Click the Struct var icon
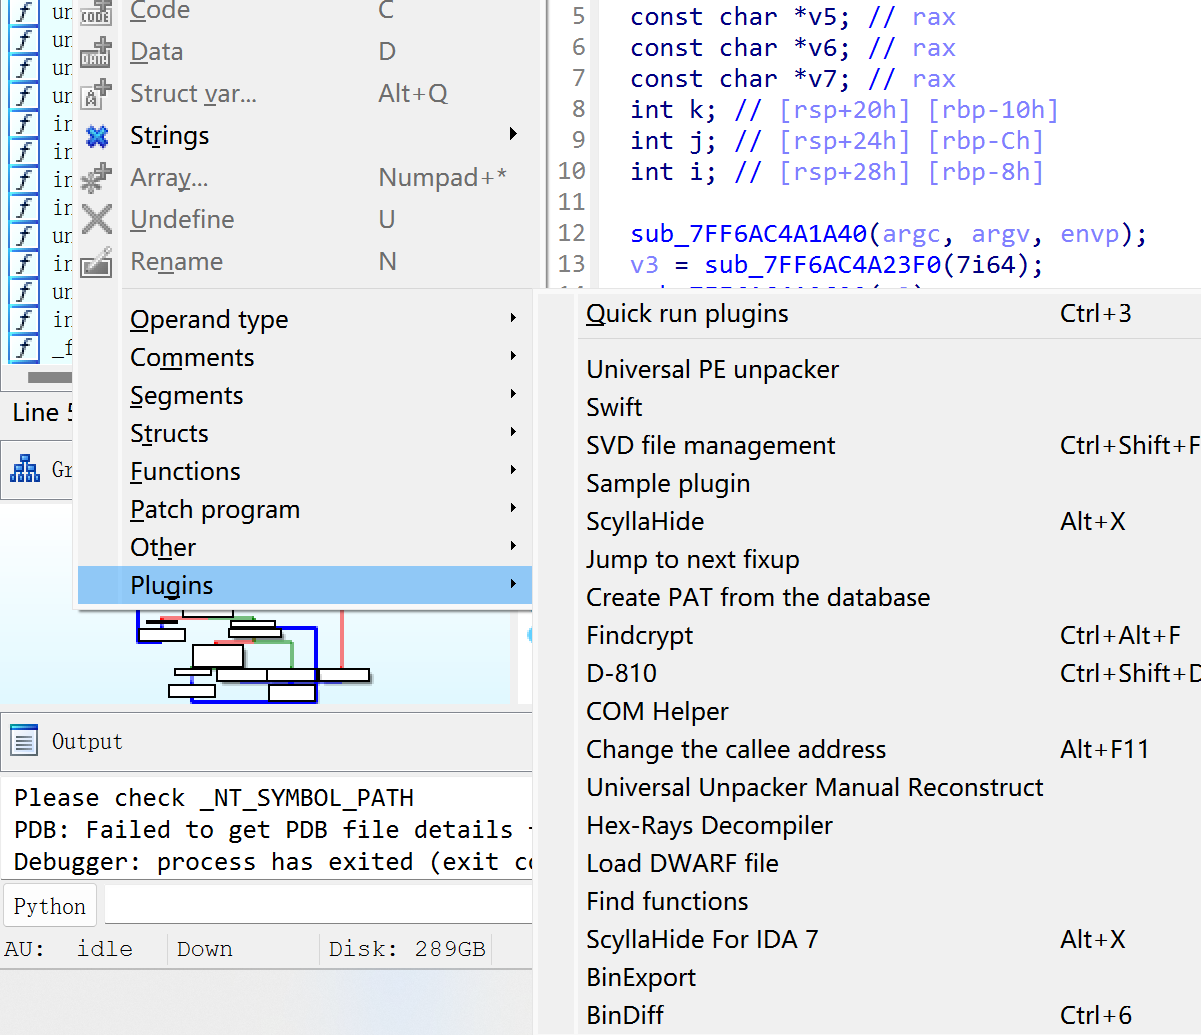 [x=96, y=94]
